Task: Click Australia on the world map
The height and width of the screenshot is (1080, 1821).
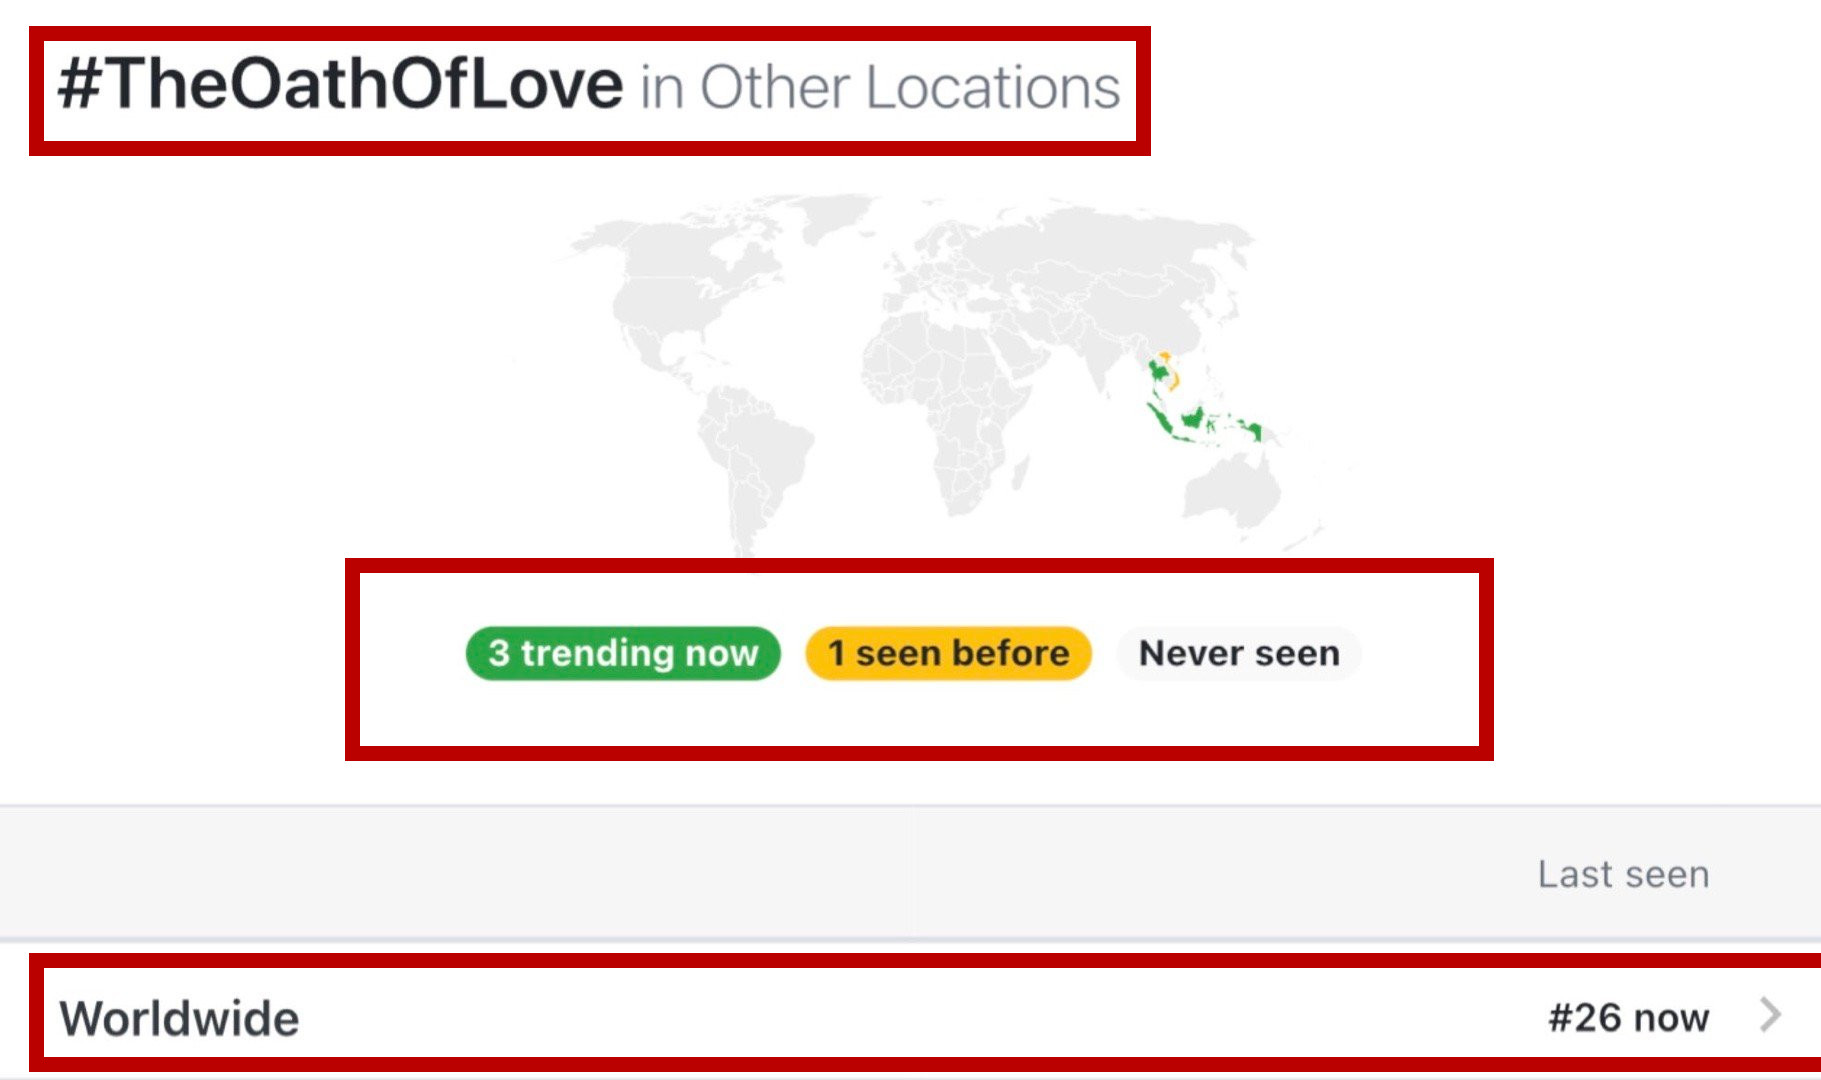Action: coord(1232,492)
